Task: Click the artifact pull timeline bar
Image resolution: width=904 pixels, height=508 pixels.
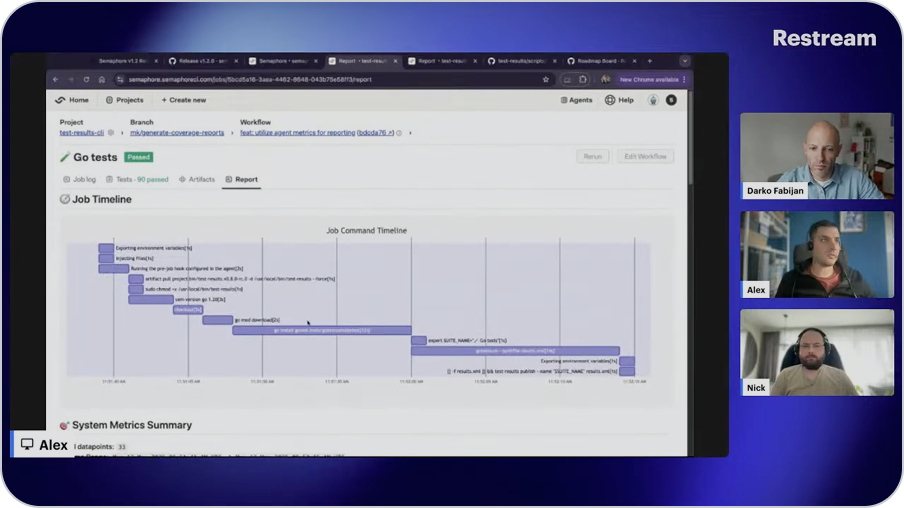Action: (x=136, y=279)
